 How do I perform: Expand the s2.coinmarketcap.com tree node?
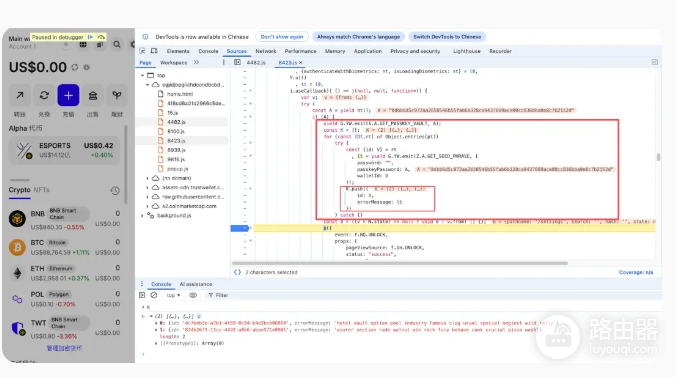[x=147, y=206]
